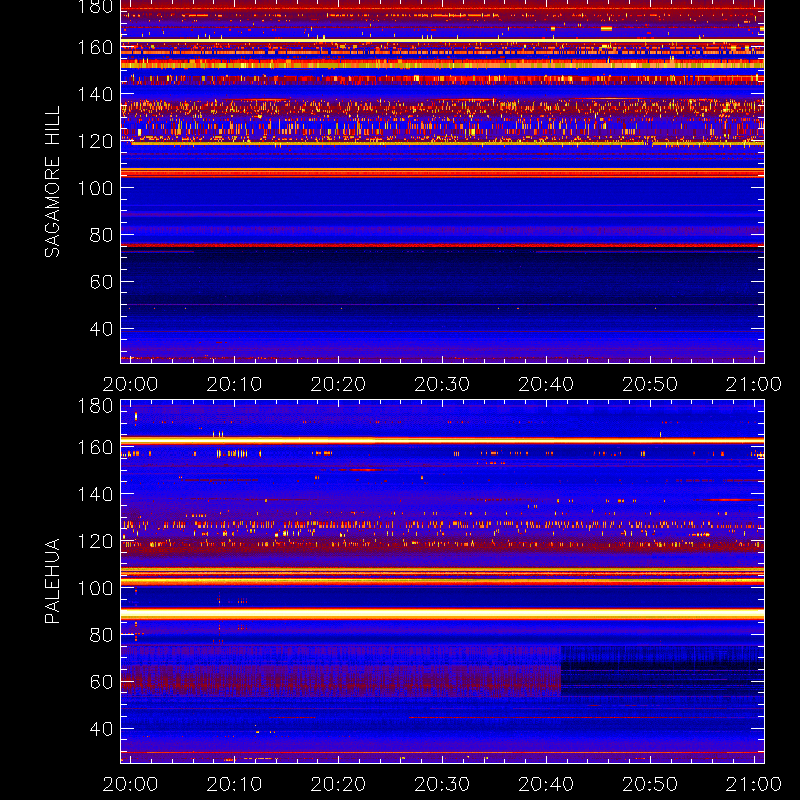The image size is (800, 800).
Task: Click the 20:40 time label of Palehua plot
Action: (x=546, y=784)
